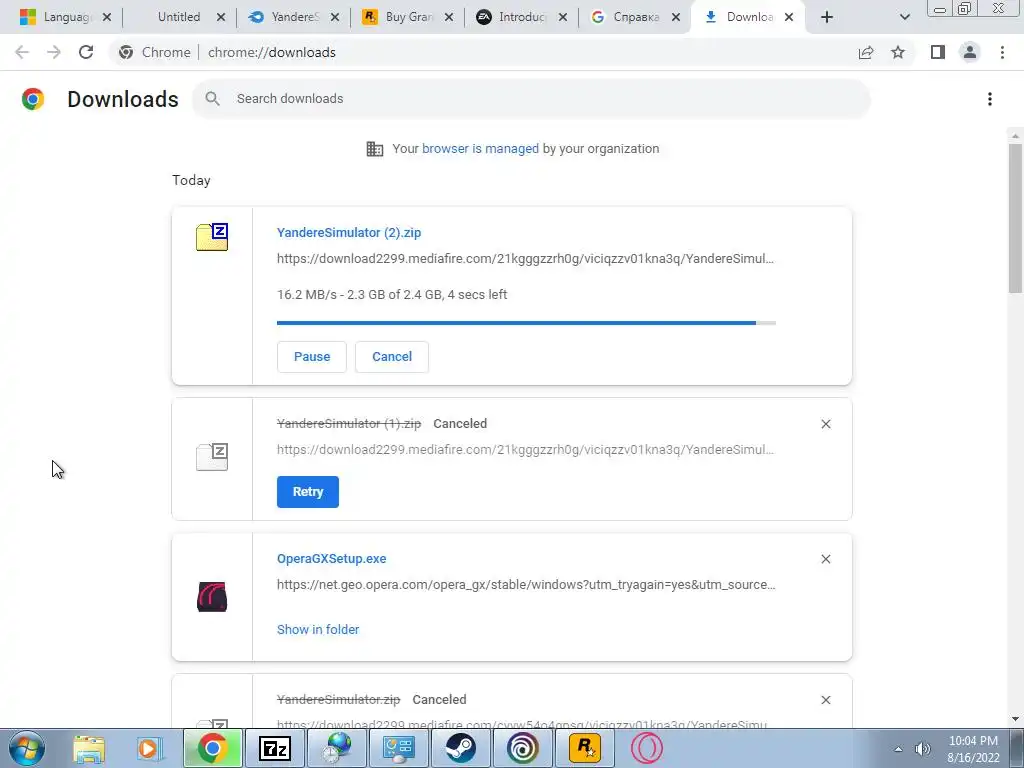
Task: Pause the YandereSimulator (2).zip download
Action: [x=312, y=357]
